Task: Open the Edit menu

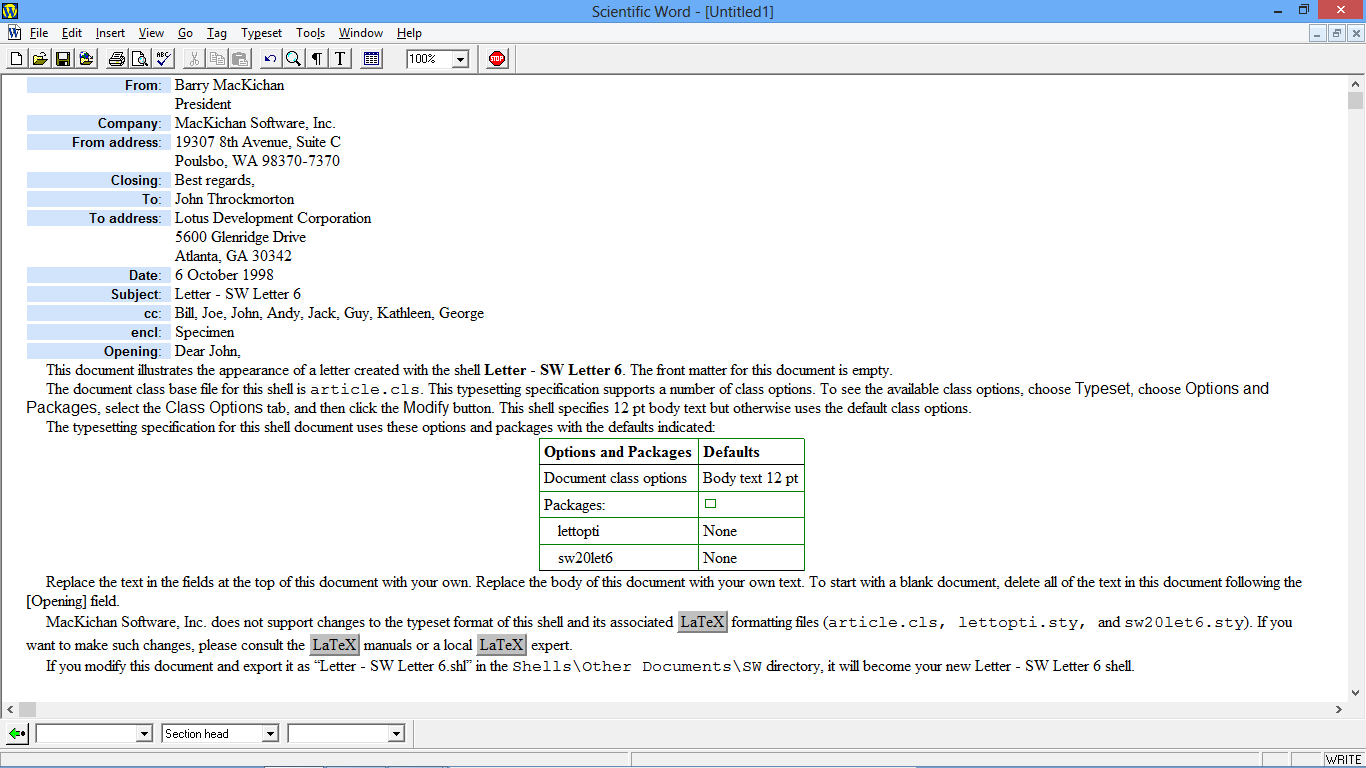Action: [x=71, y=33]
